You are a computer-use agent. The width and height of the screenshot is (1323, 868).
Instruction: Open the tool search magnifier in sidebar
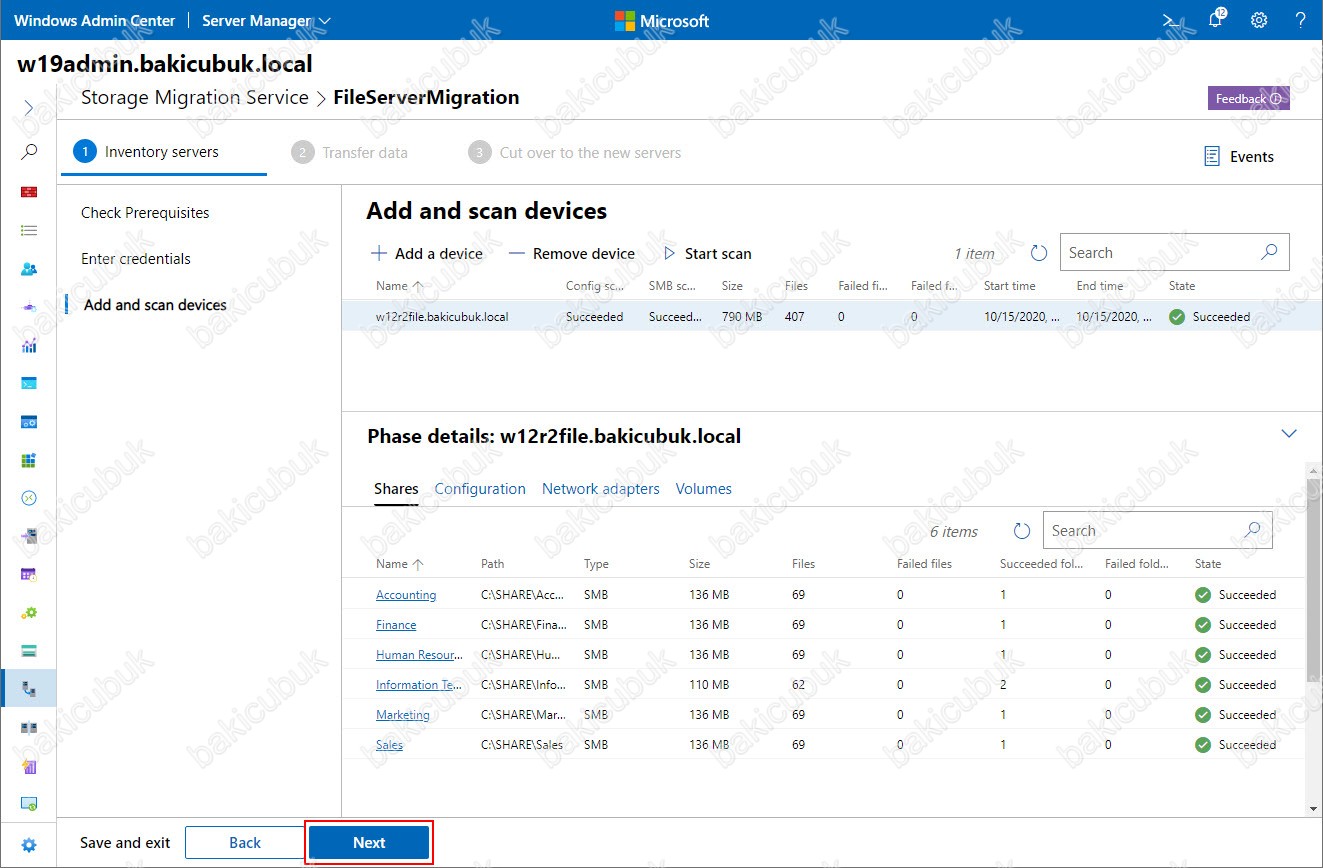tap(29, 152)
